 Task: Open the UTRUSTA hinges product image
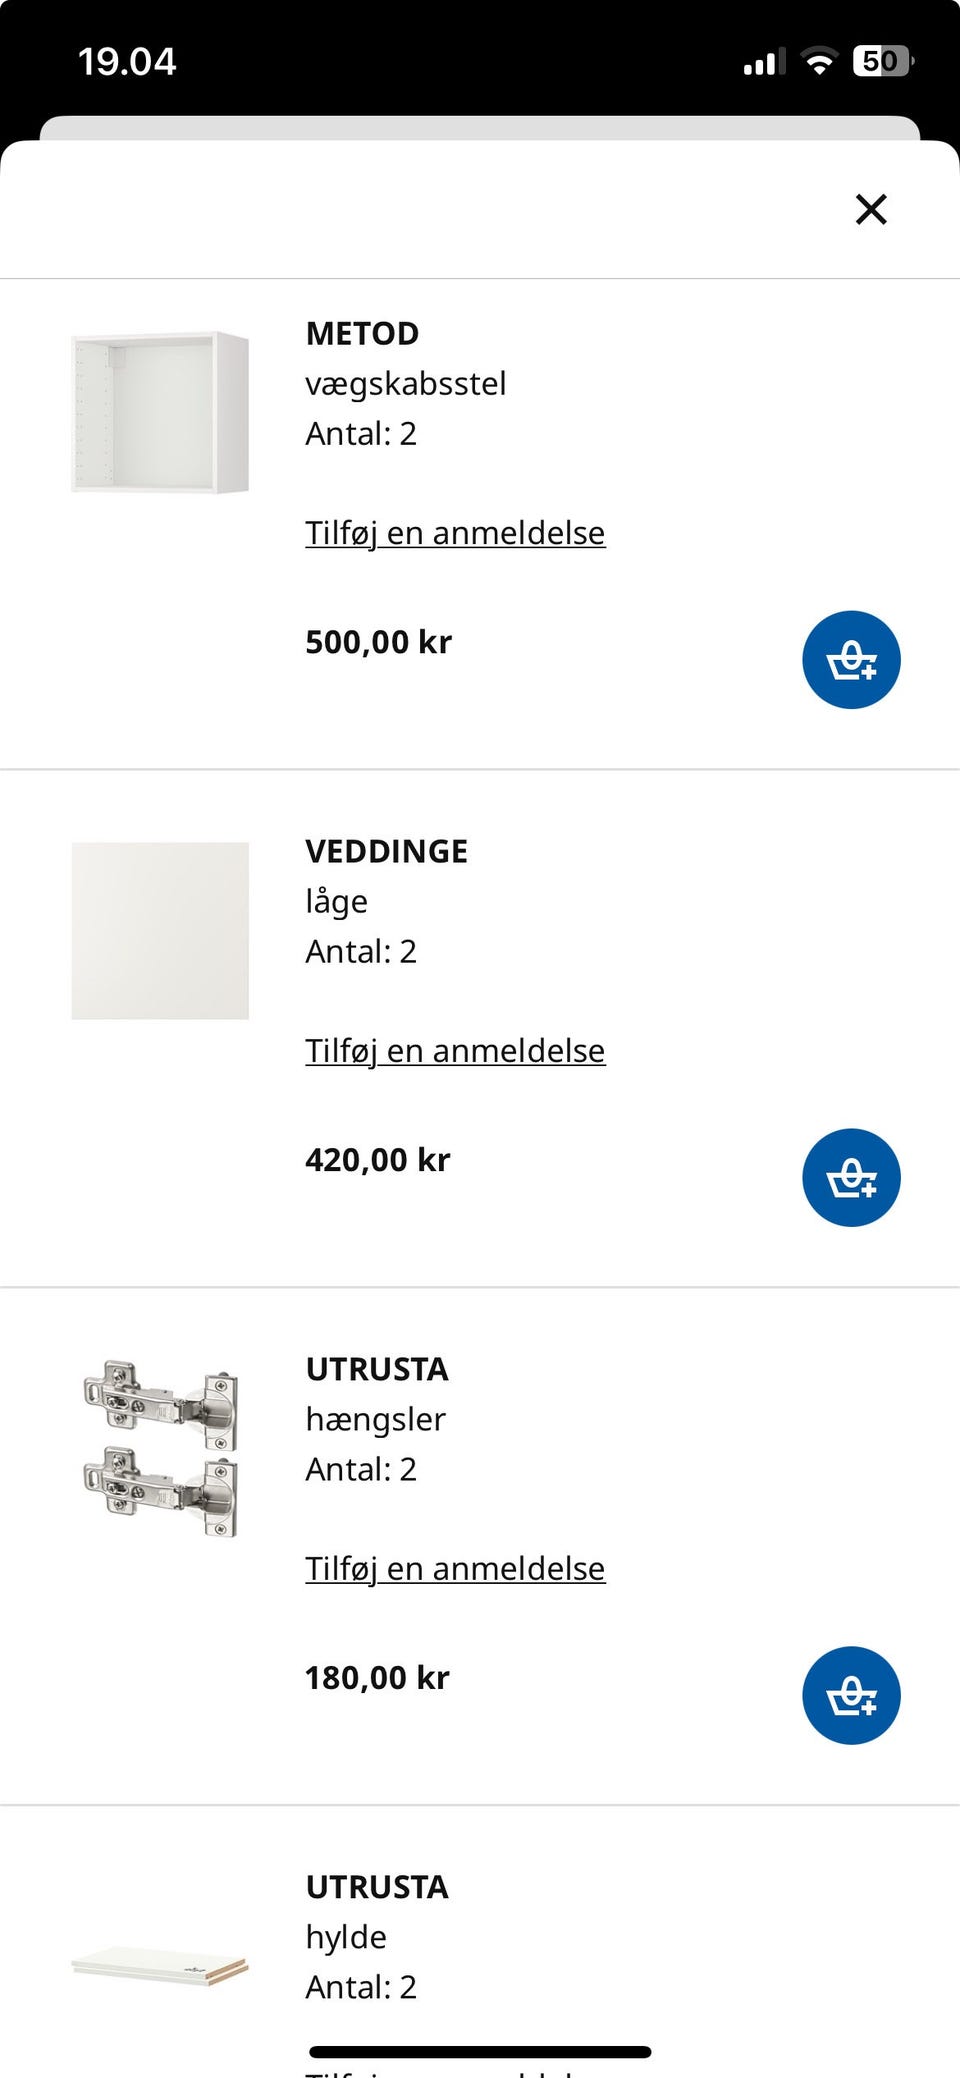[x=160, y=1448]
